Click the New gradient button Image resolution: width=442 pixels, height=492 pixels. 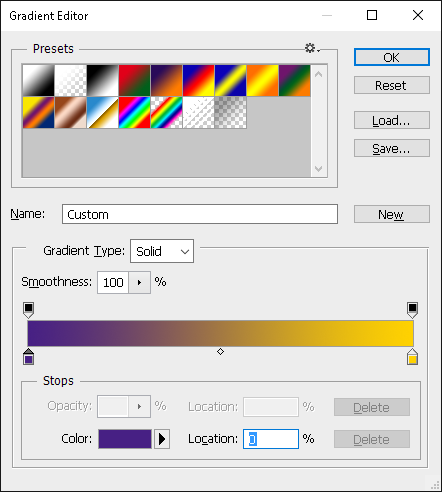[392, 214]
